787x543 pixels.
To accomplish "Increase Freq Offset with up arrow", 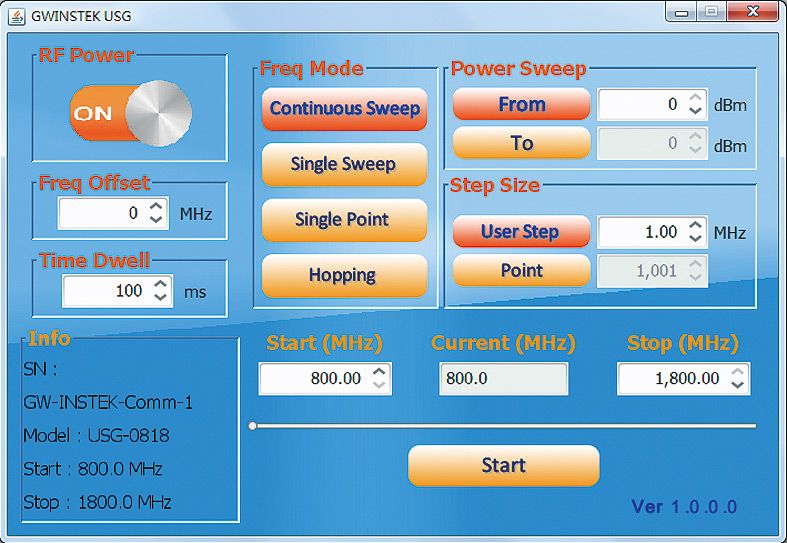I will click(156, 207).
